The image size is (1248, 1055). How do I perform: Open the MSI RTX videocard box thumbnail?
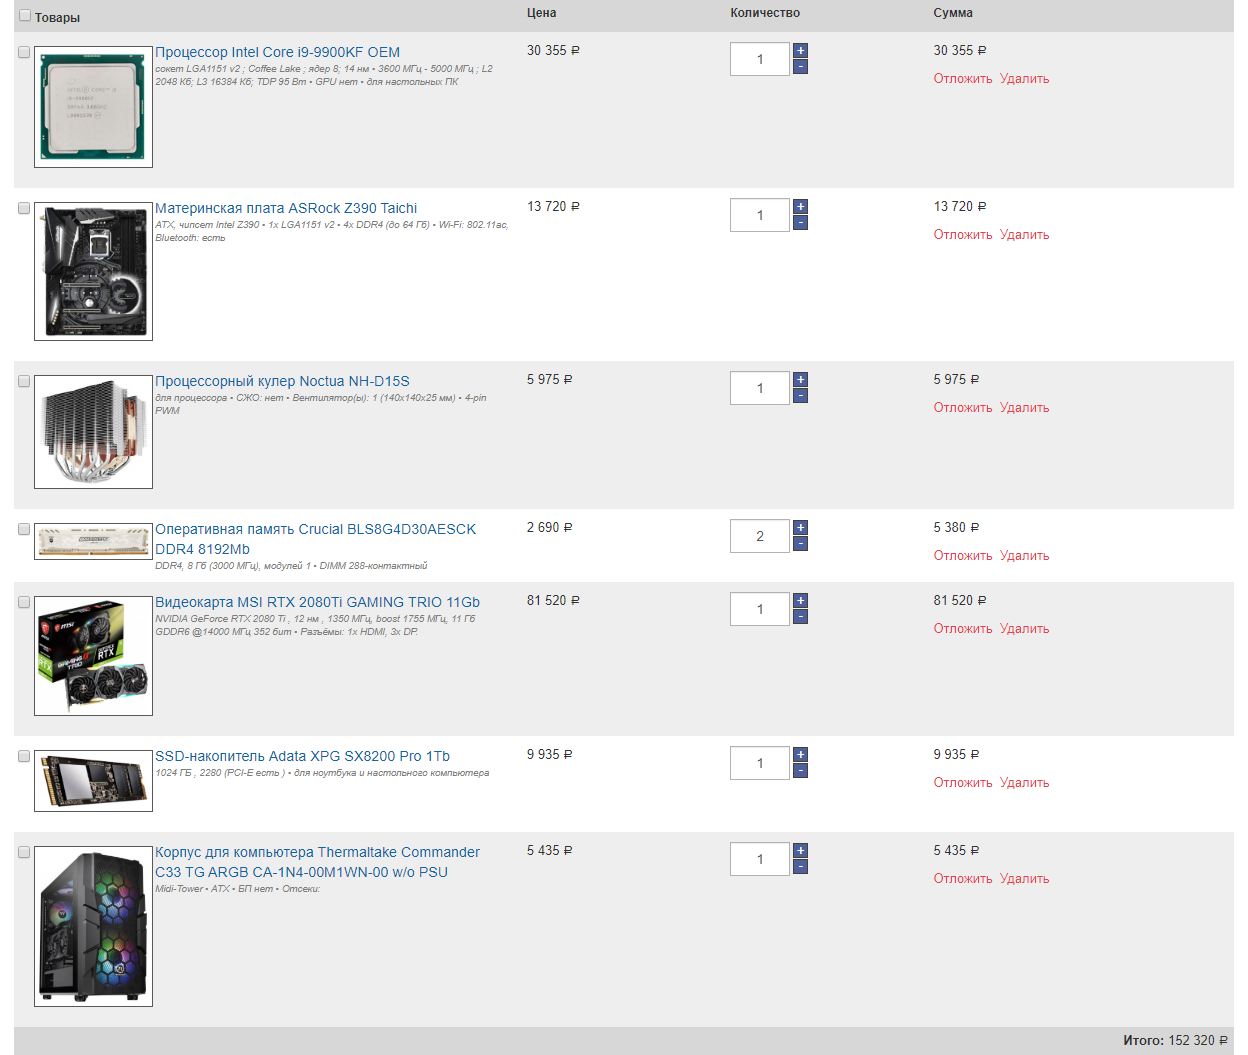tap(93, 656)
